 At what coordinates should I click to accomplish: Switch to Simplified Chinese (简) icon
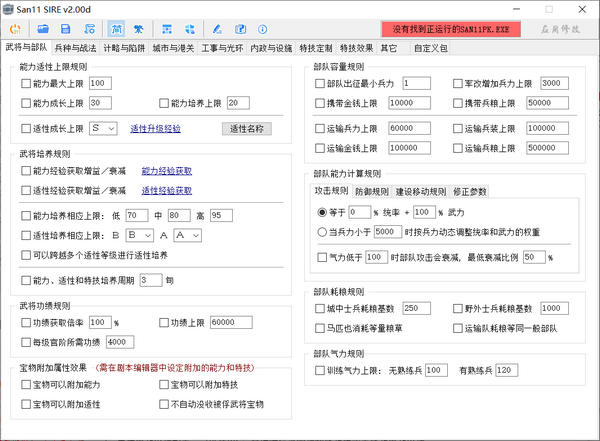(116, 29)
